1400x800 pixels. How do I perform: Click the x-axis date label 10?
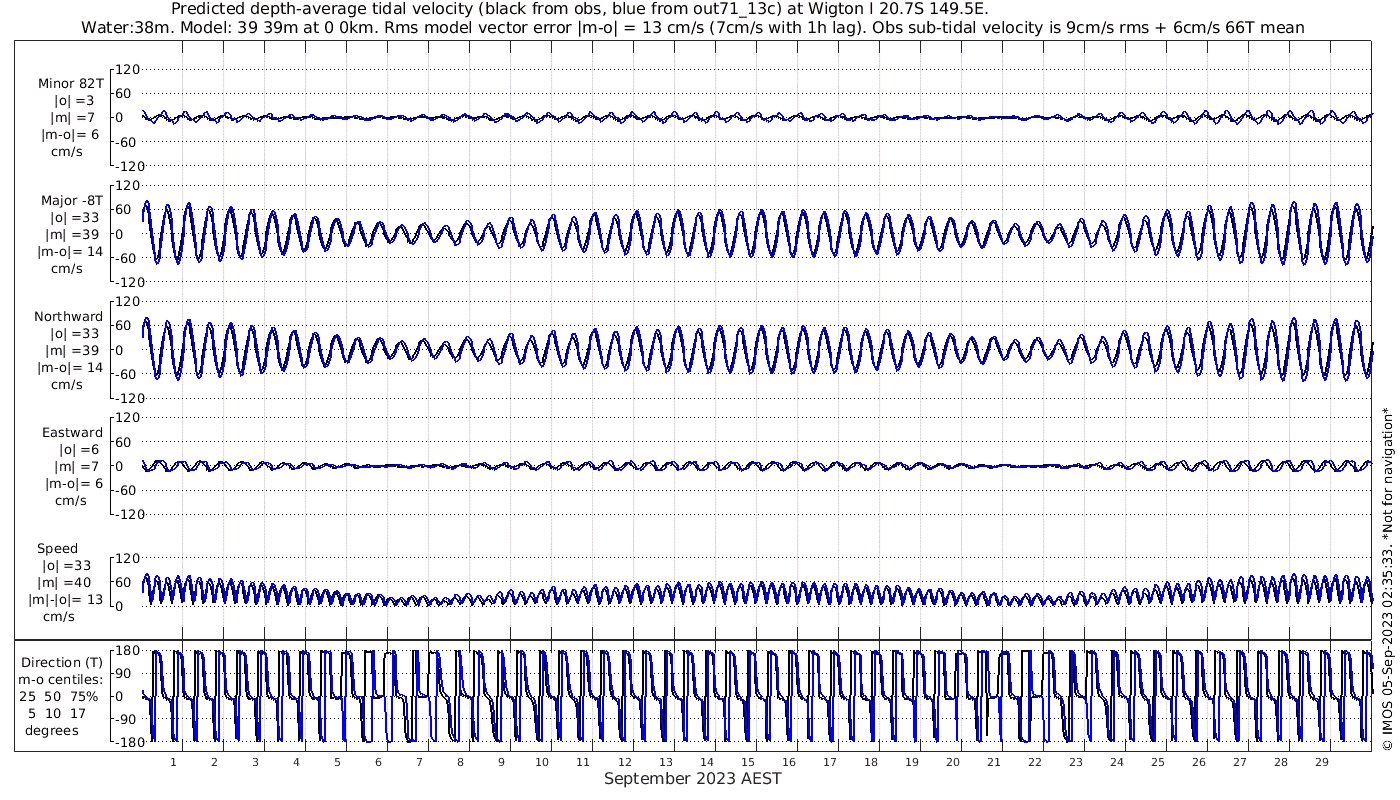(541, 762)
